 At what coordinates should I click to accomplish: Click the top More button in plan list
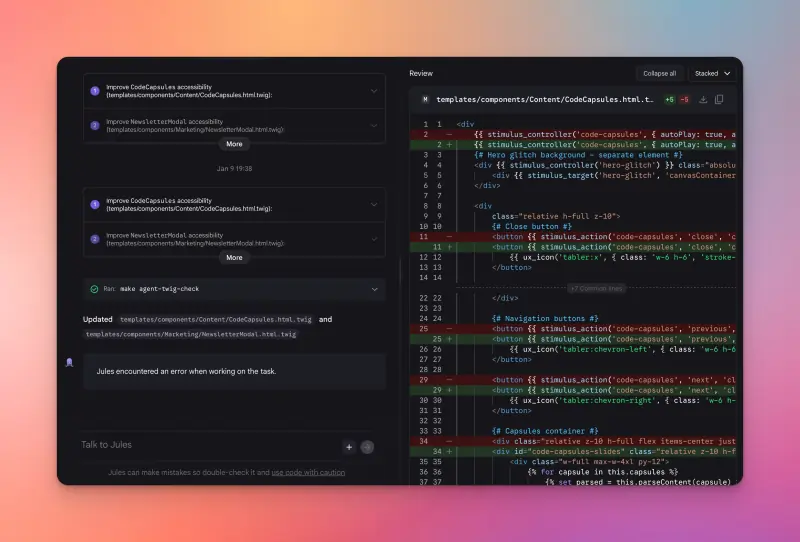[234, 144]
